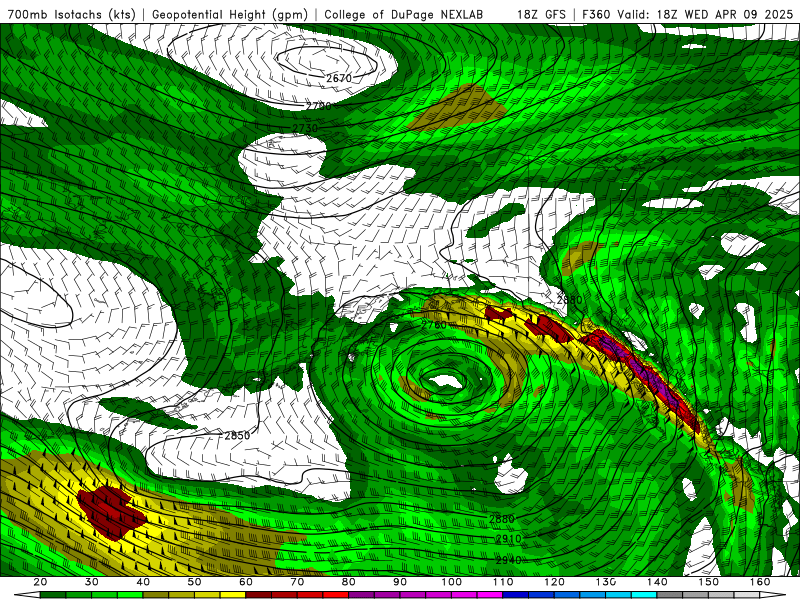Click the 160 kt legend label
The height and width of the screenshot is (600, 800).
click(x=760, y=582)
